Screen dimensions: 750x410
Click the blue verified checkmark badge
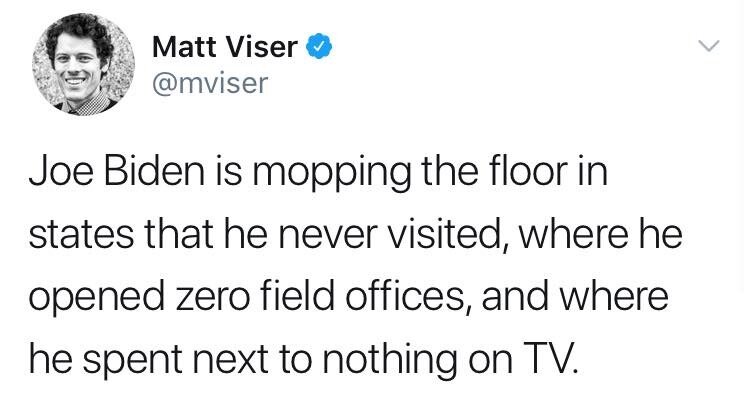point(319,46)
